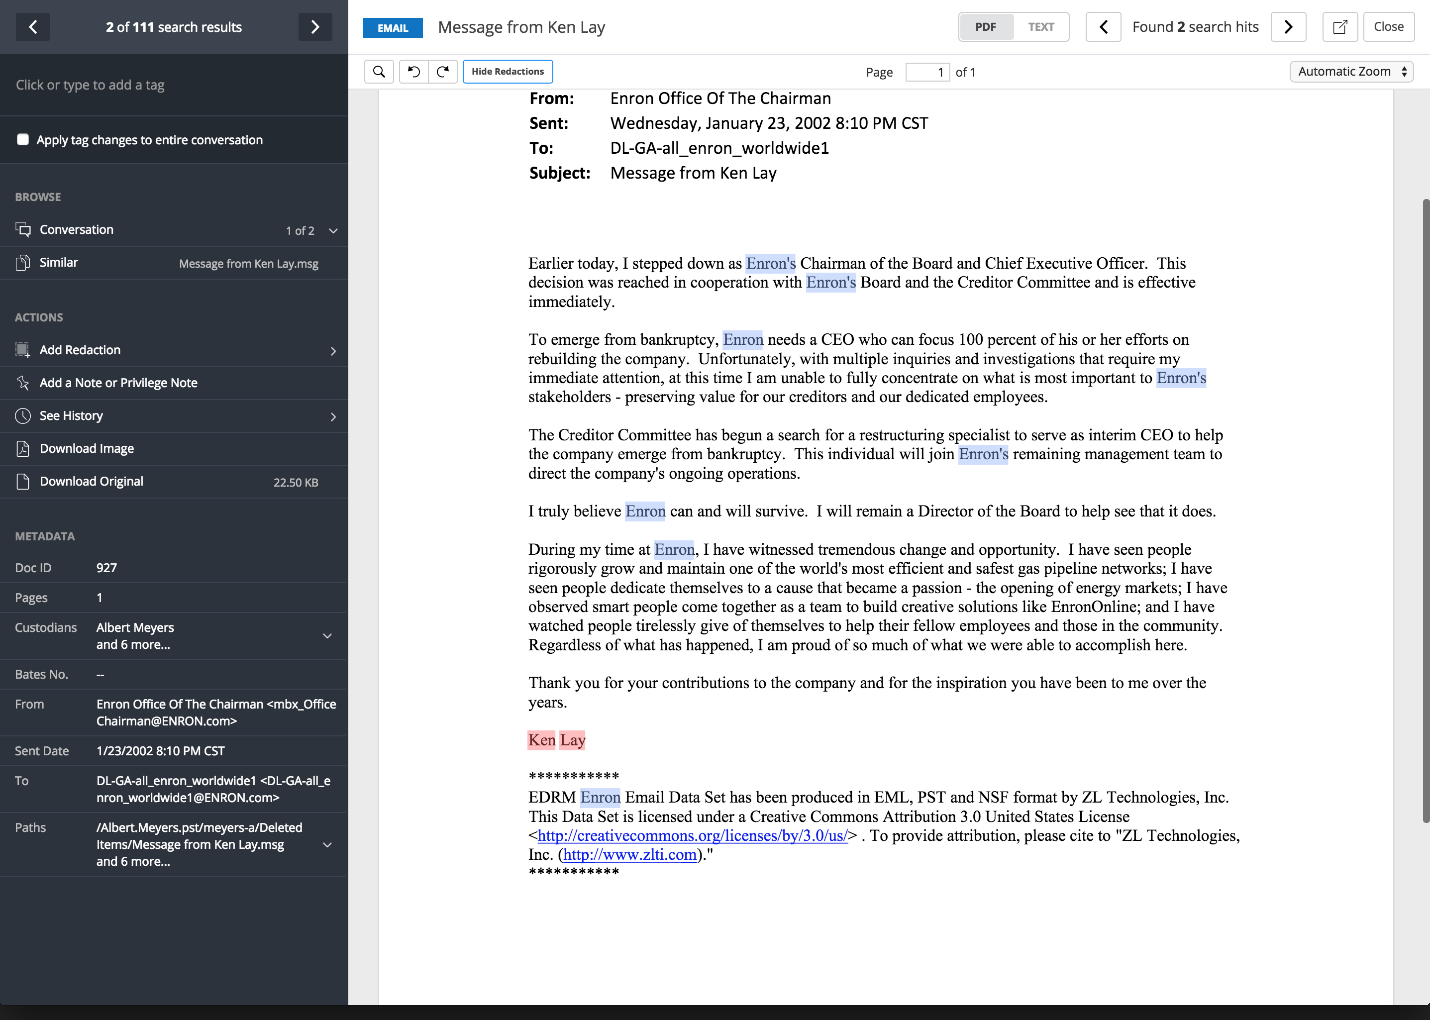Viewport: 1430px width, 1020px height.
Task: Open the Automatic Zoom dropdown
Action: coord(1351,72)
